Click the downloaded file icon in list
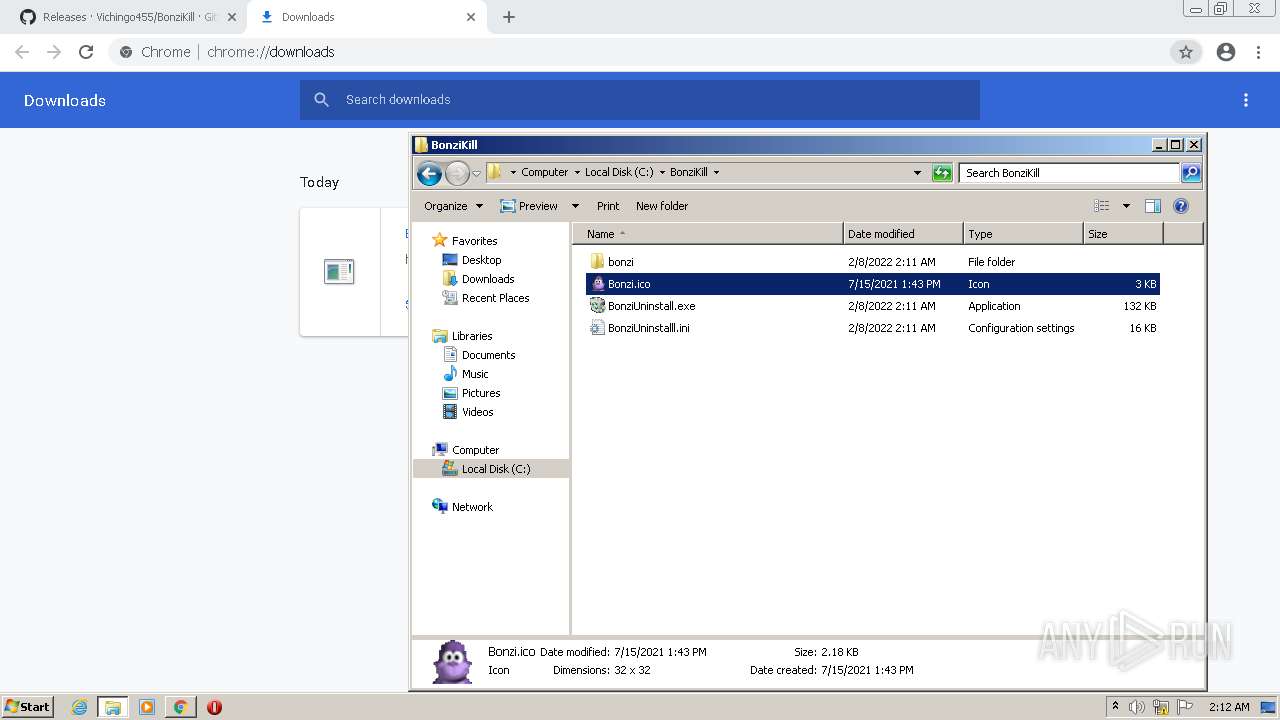 (339, 271)
